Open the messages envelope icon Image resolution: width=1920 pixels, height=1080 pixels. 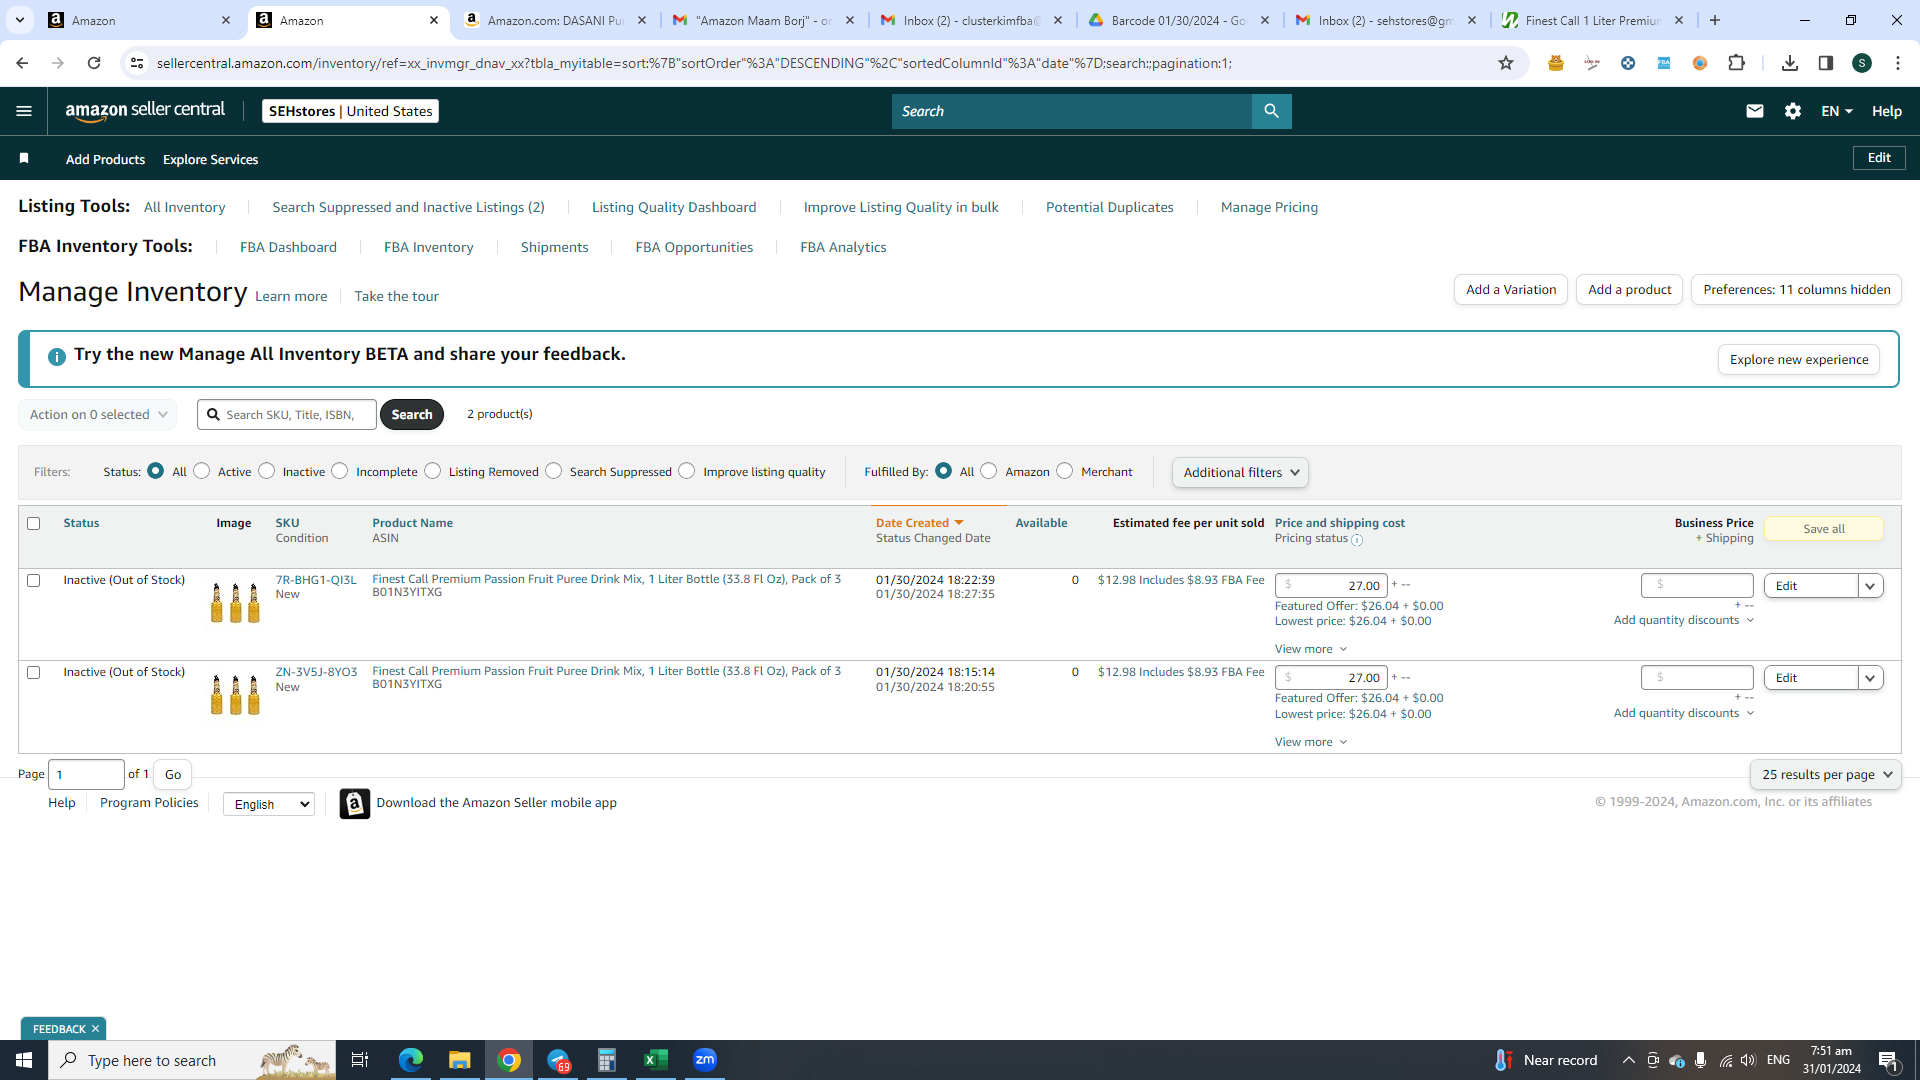click(1754, 111)
